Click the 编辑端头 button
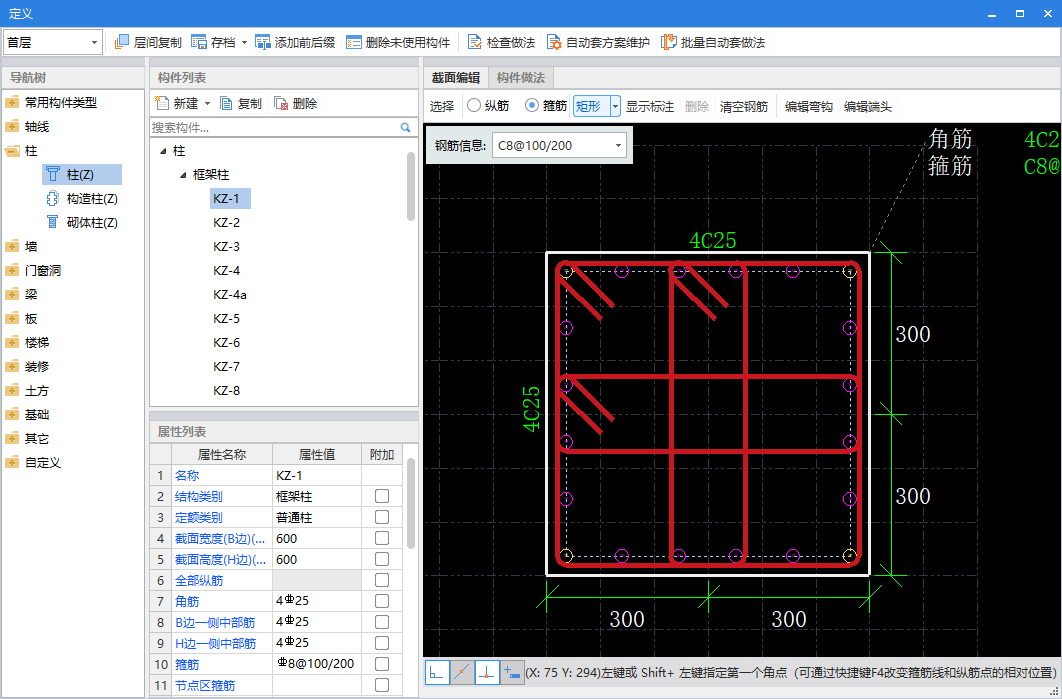 pos(868,106)
